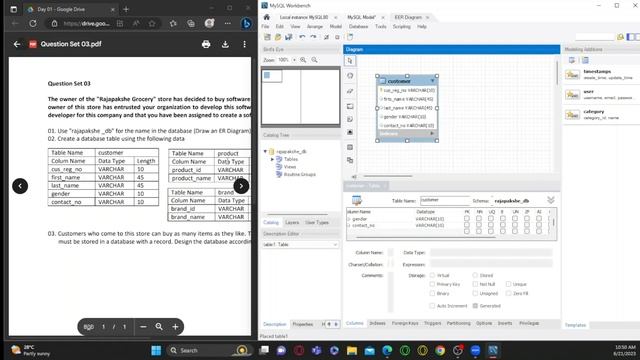Add the timestamps template from Modeling Additions

(601, 74)
